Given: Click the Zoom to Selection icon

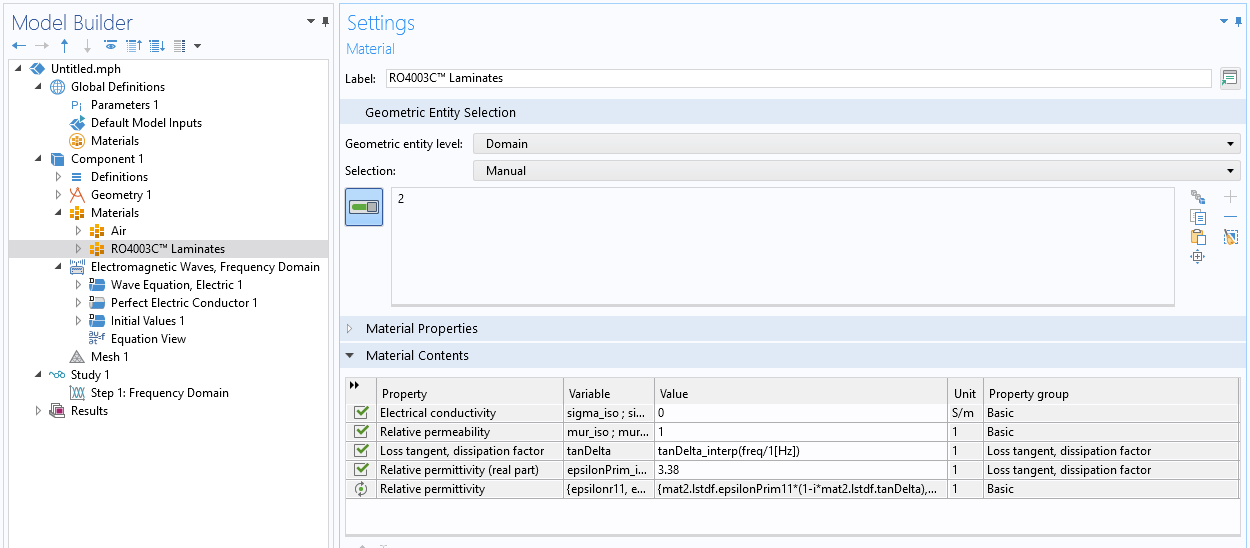Looking at the screenshot, I should tap(1198, 257).
